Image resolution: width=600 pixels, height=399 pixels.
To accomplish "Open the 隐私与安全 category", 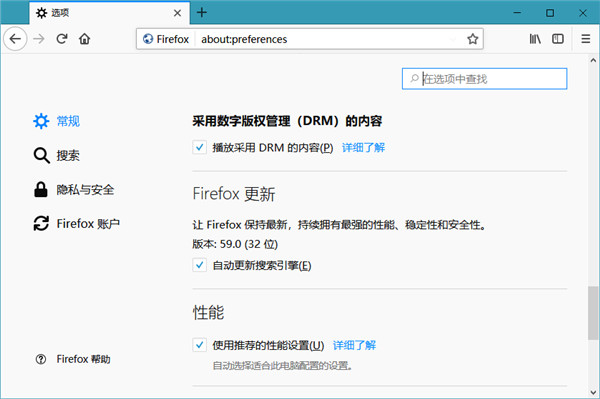I will pos(74,189).
